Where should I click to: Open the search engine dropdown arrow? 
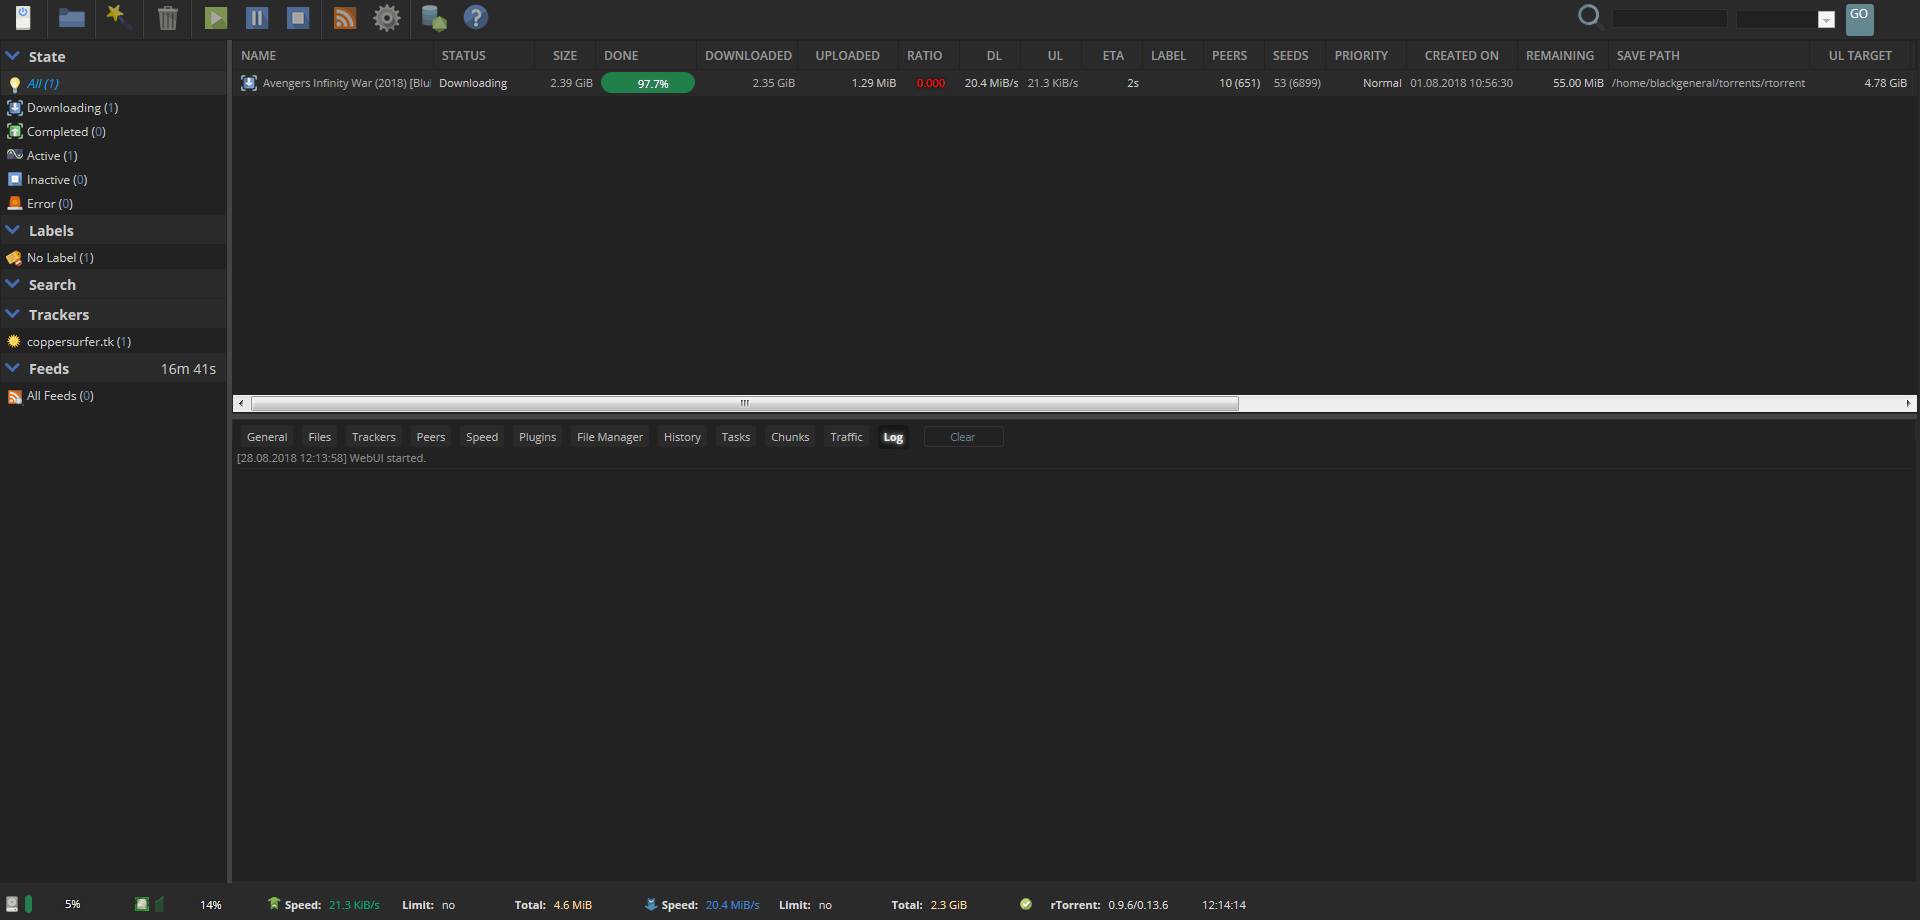[1825, 20]
